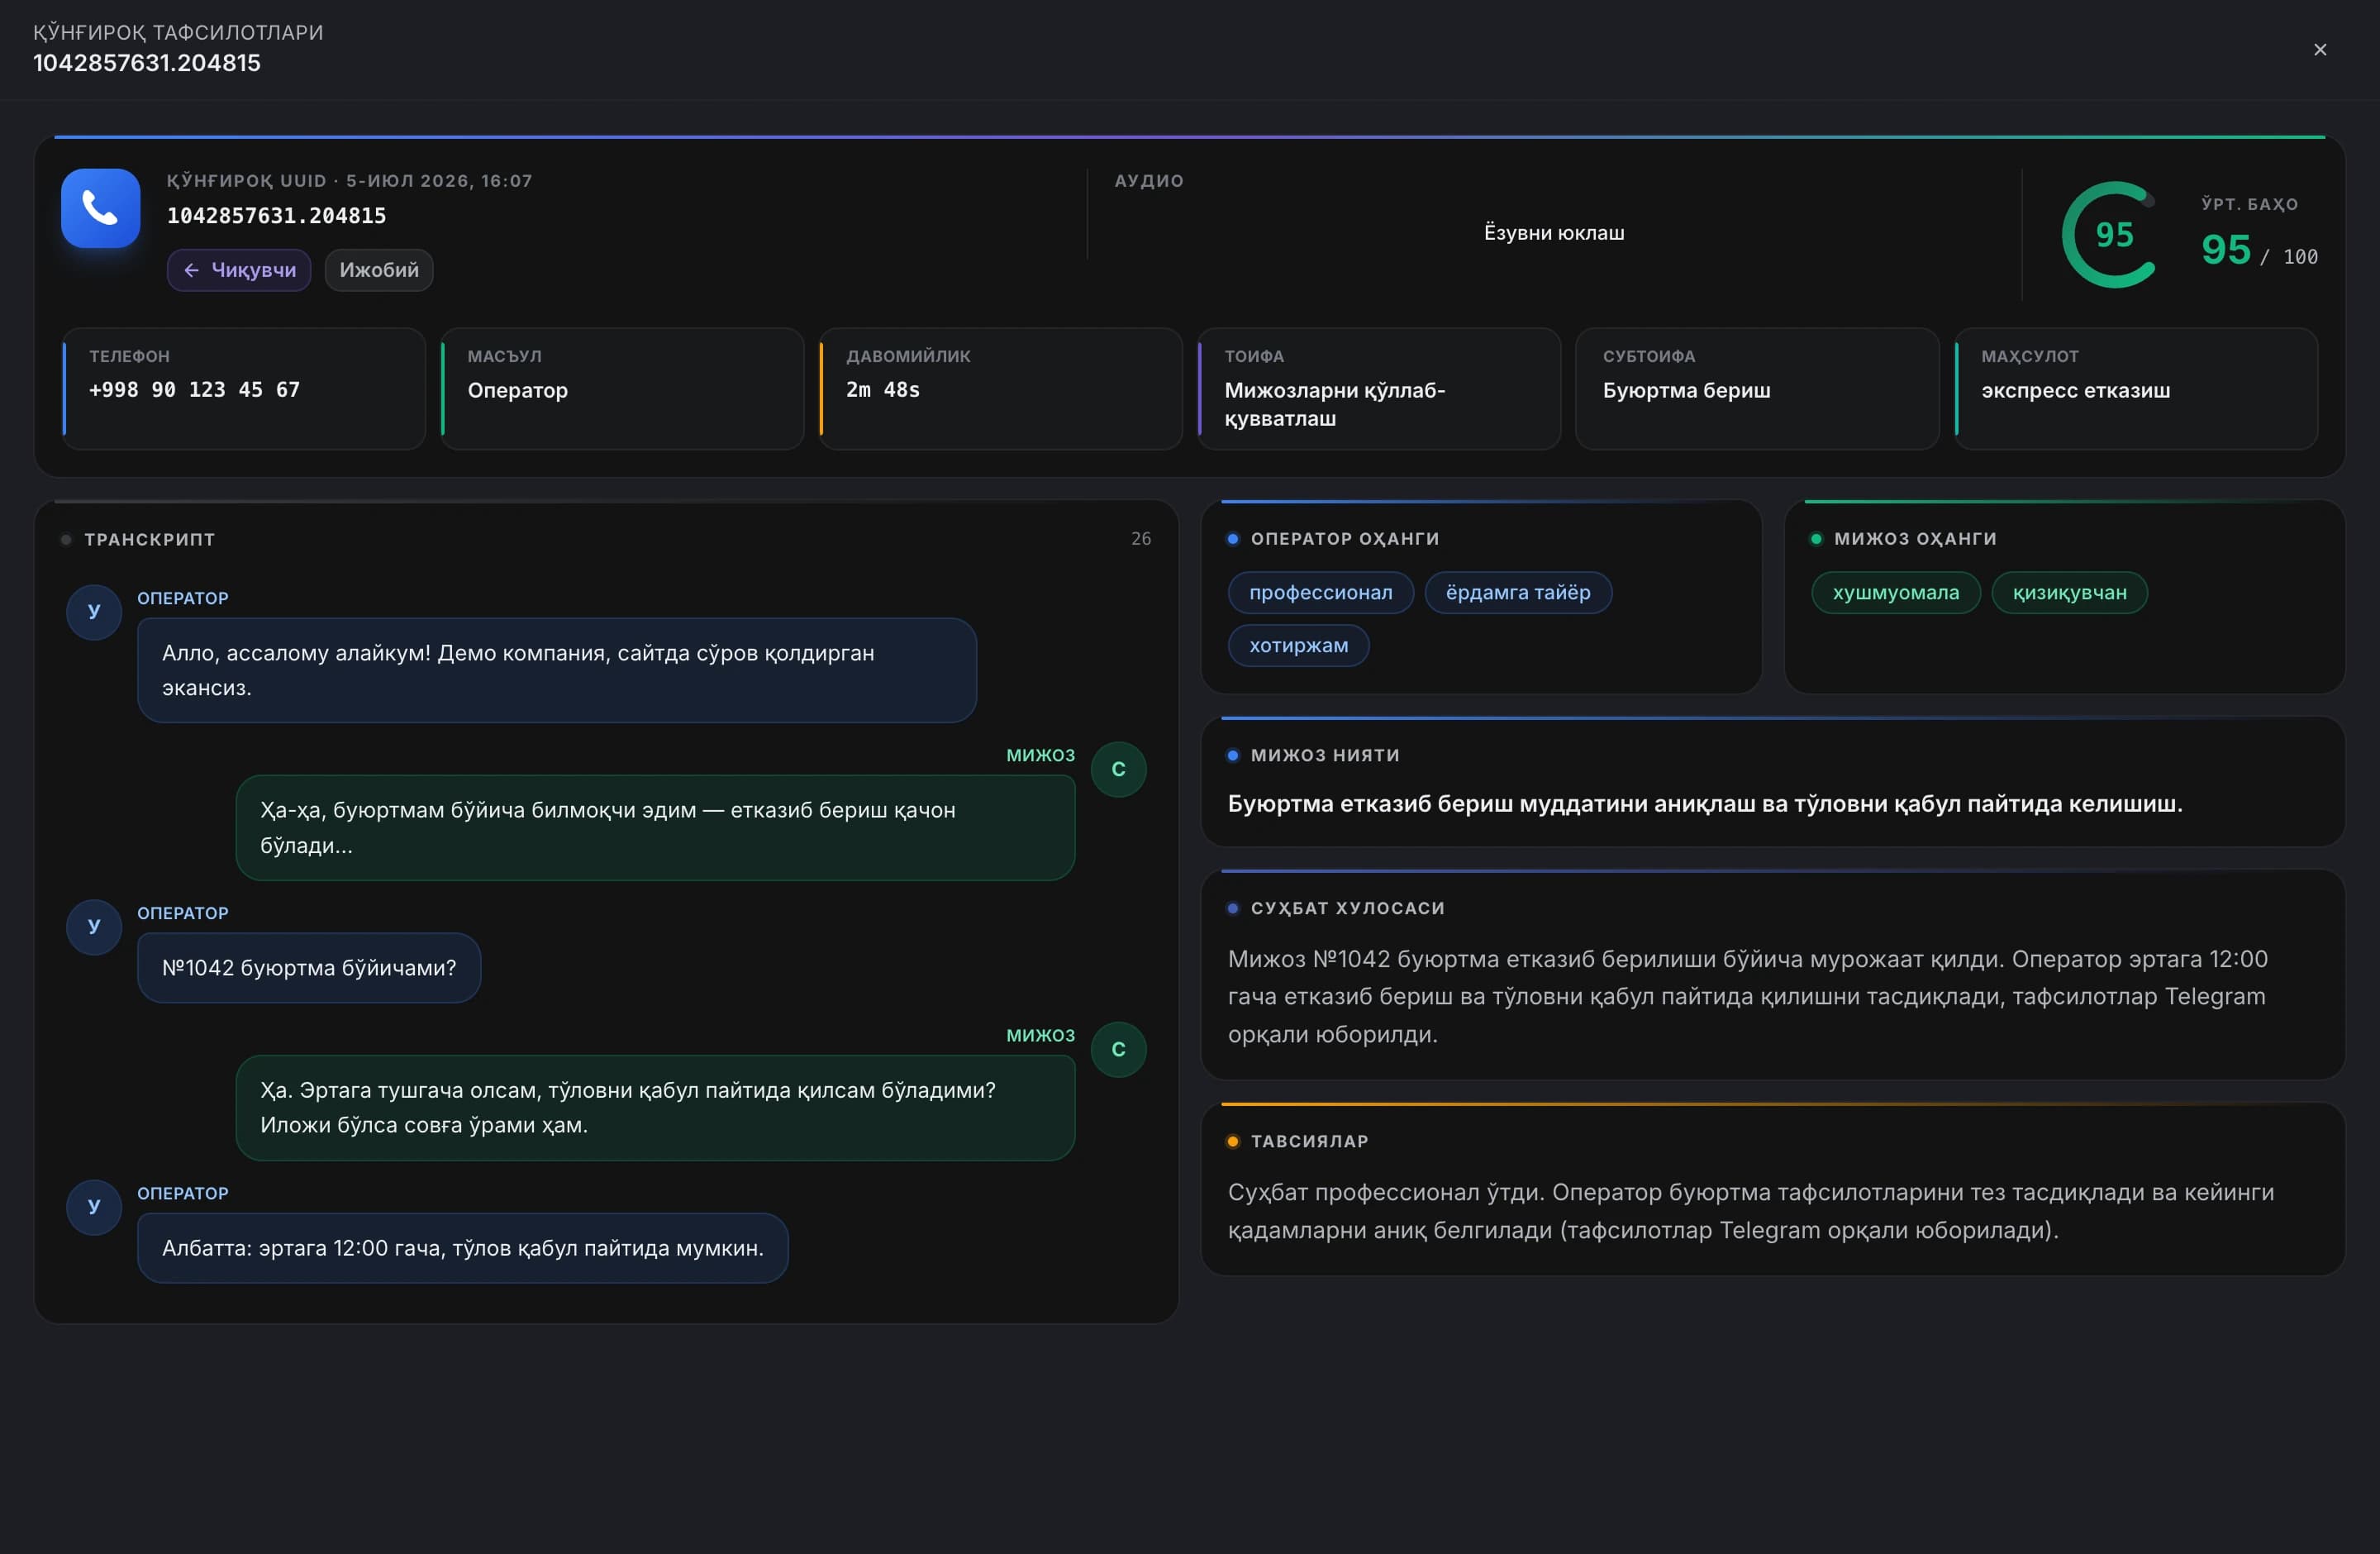Click customer avatar beside Эртага тушгача message
Image resolution: width=2380 pixels, height=1554 pixels.
[1118, 1049]
